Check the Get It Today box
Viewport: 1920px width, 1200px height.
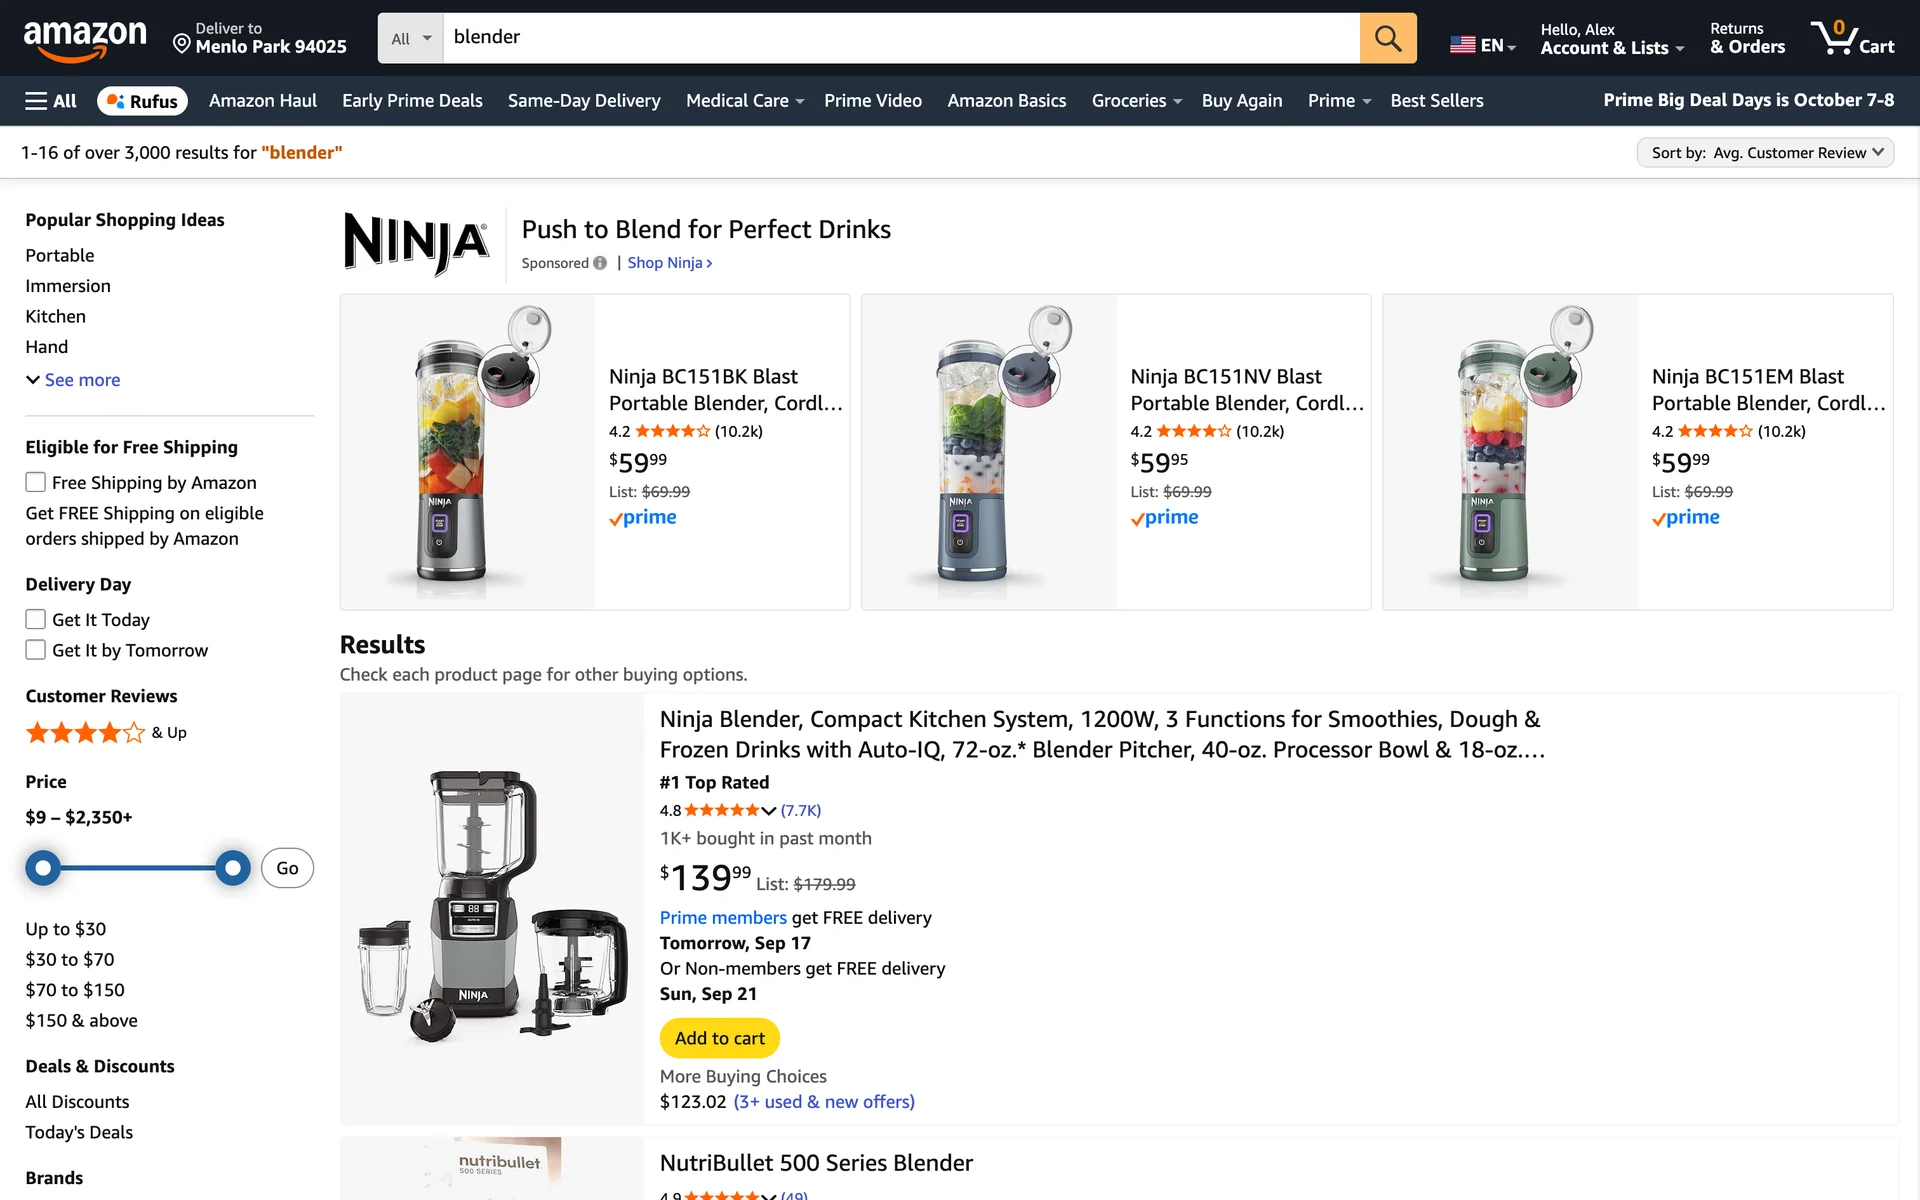tap(36, 620)
